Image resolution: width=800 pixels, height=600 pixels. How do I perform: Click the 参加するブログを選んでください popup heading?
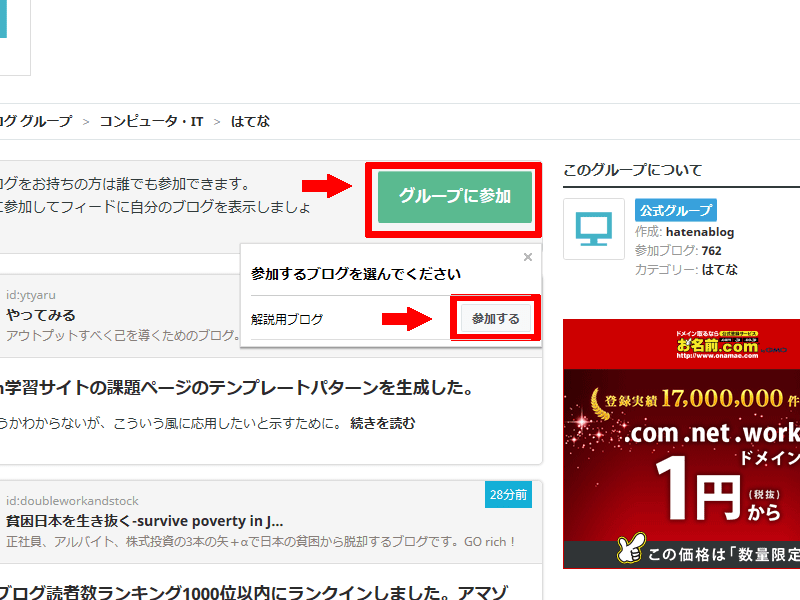click(356, 274)
